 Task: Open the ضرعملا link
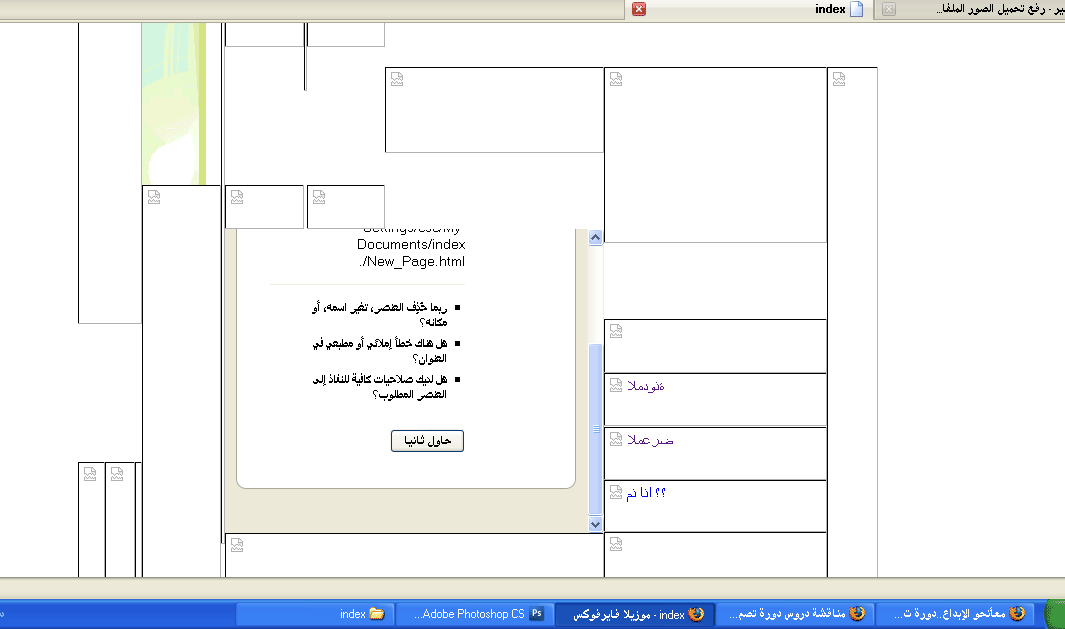pyautogui.click(x=650, y=440)
